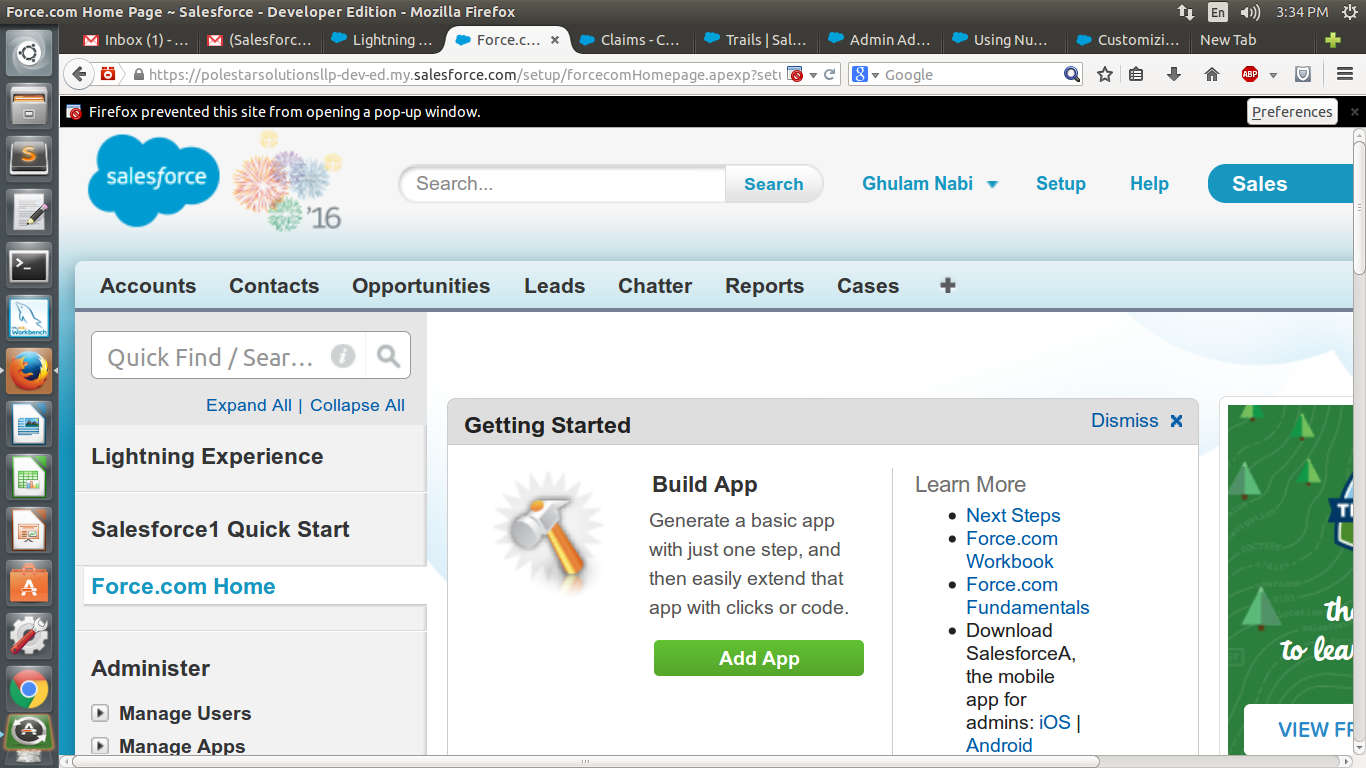Image resolution: width=1366 pixels, height=768 pixels.
Task: Open the Next Steps link
Action: click(x=1013, y=516)
